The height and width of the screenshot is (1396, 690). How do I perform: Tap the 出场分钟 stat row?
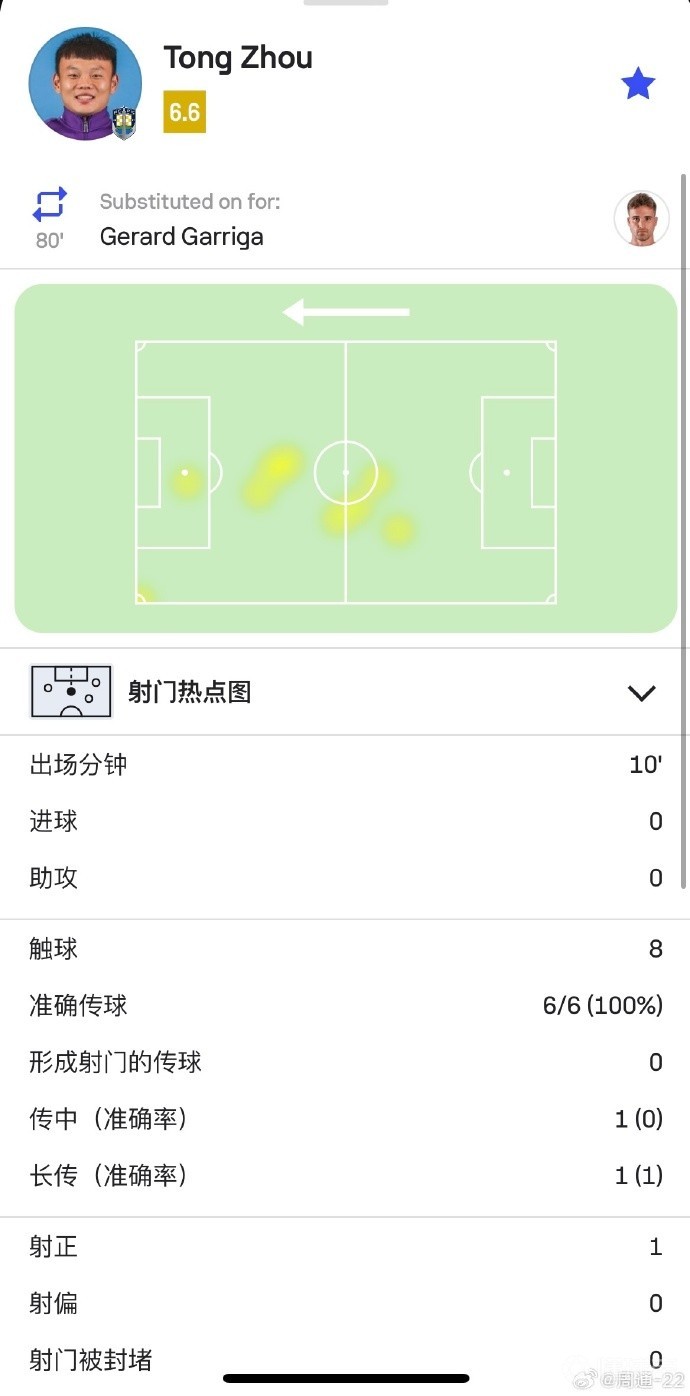point(345,765)
